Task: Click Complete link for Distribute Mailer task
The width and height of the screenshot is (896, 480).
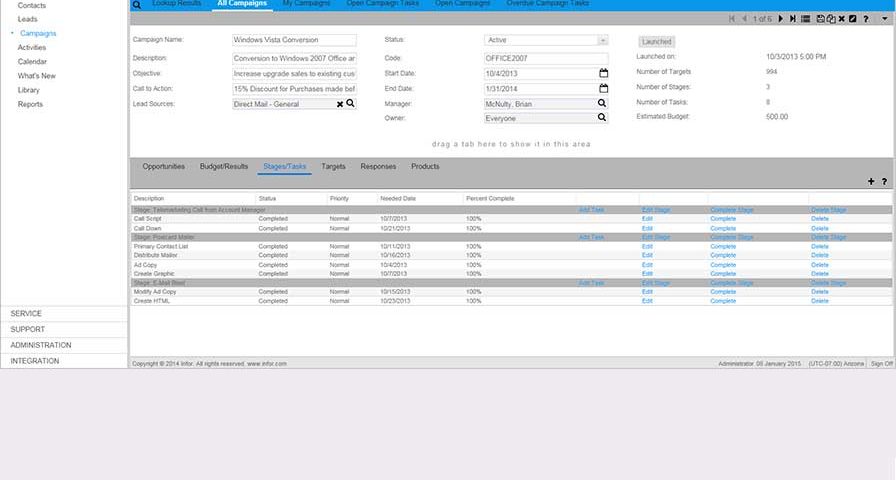Action: tap(723, 255)
